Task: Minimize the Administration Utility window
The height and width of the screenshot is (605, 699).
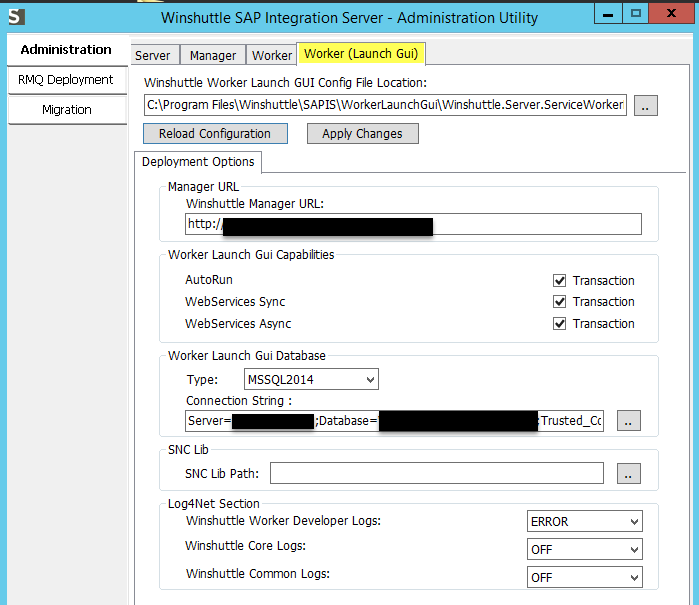Action: [x=608, y=14]
